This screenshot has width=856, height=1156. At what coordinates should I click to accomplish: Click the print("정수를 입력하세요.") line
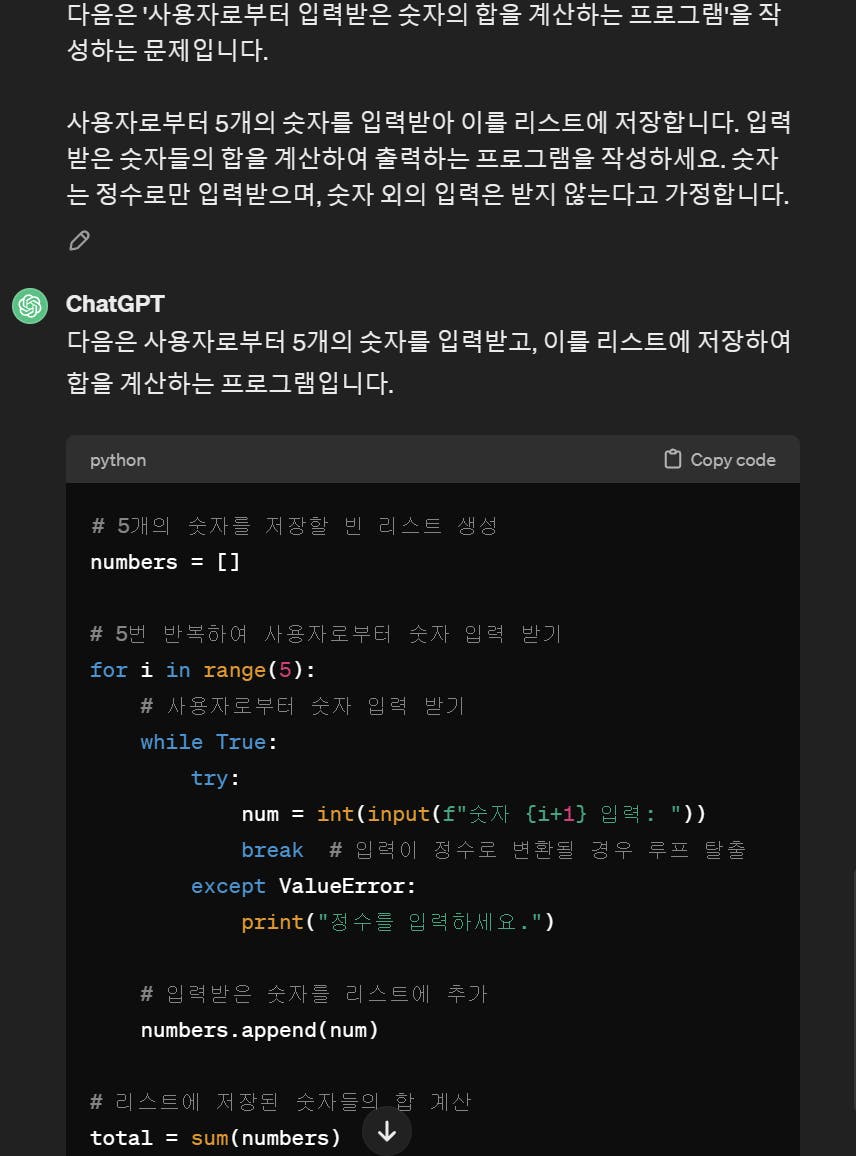pyautogui.click(x=398, y=922)
